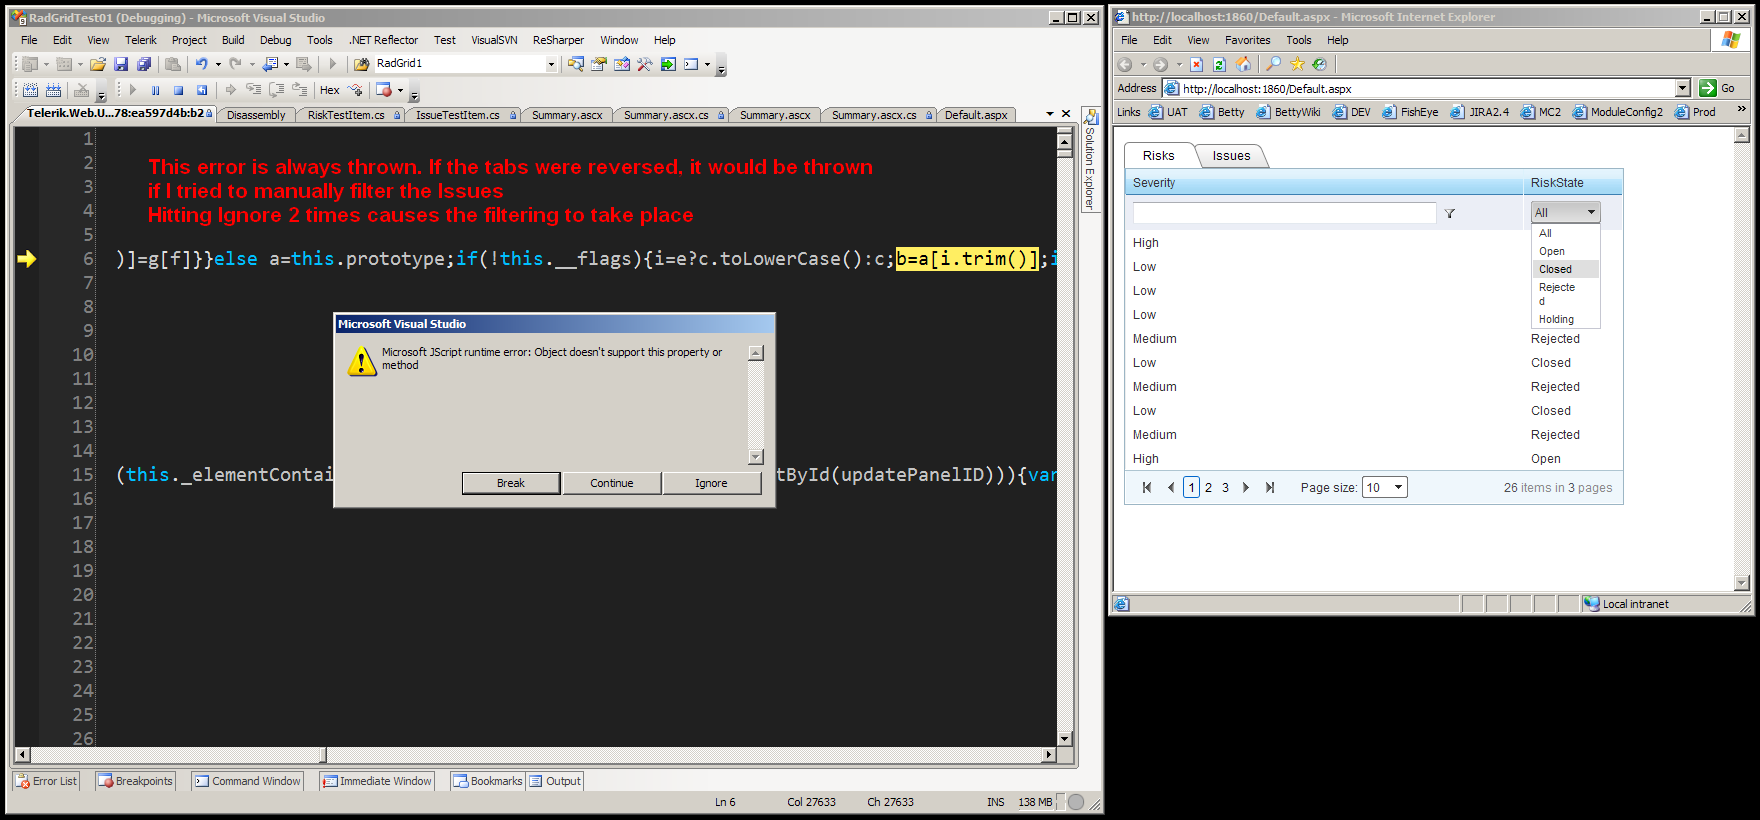1760x820 pixels.
Task: Open the Page size dropdown
Action: (1385, 488)
